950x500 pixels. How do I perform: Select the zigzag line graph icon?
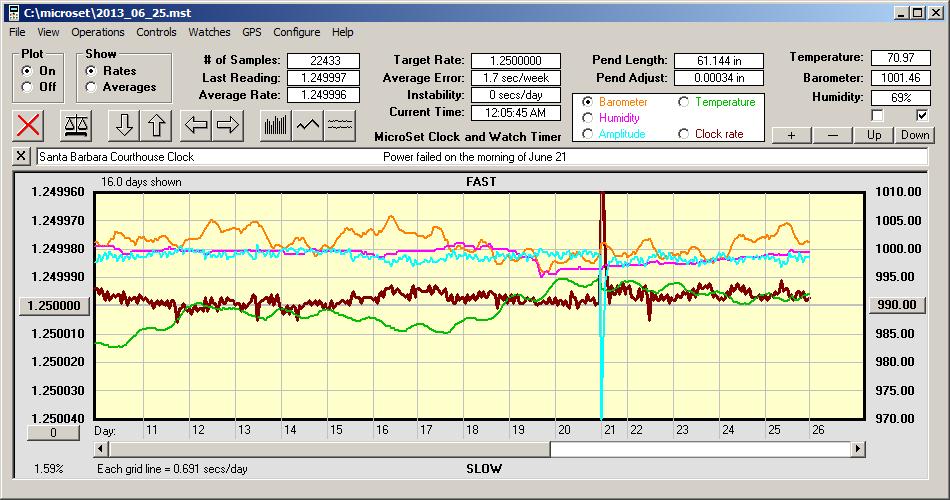coord(308,125)
